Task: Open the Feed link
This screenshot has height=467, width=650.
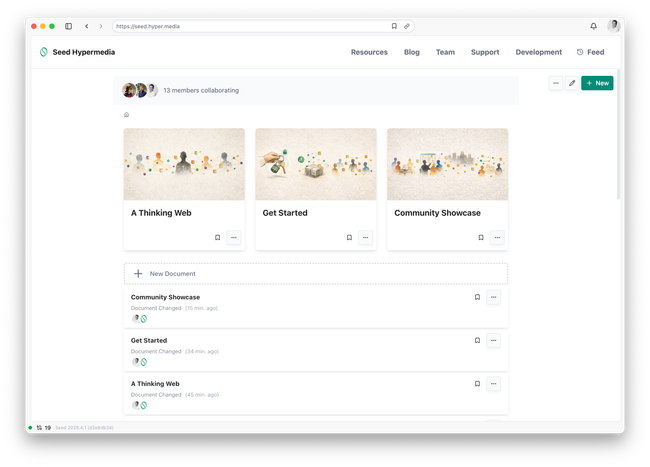Action: (x=590, y=52)
